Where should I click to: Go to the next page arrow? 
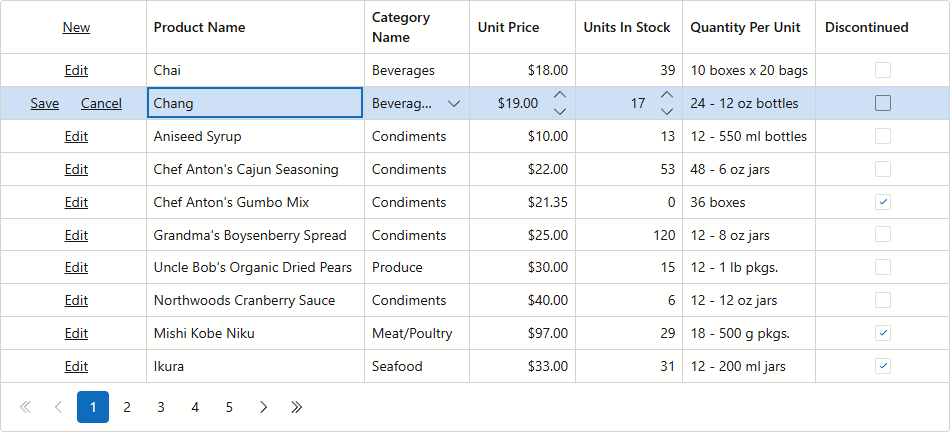(263, 407)
